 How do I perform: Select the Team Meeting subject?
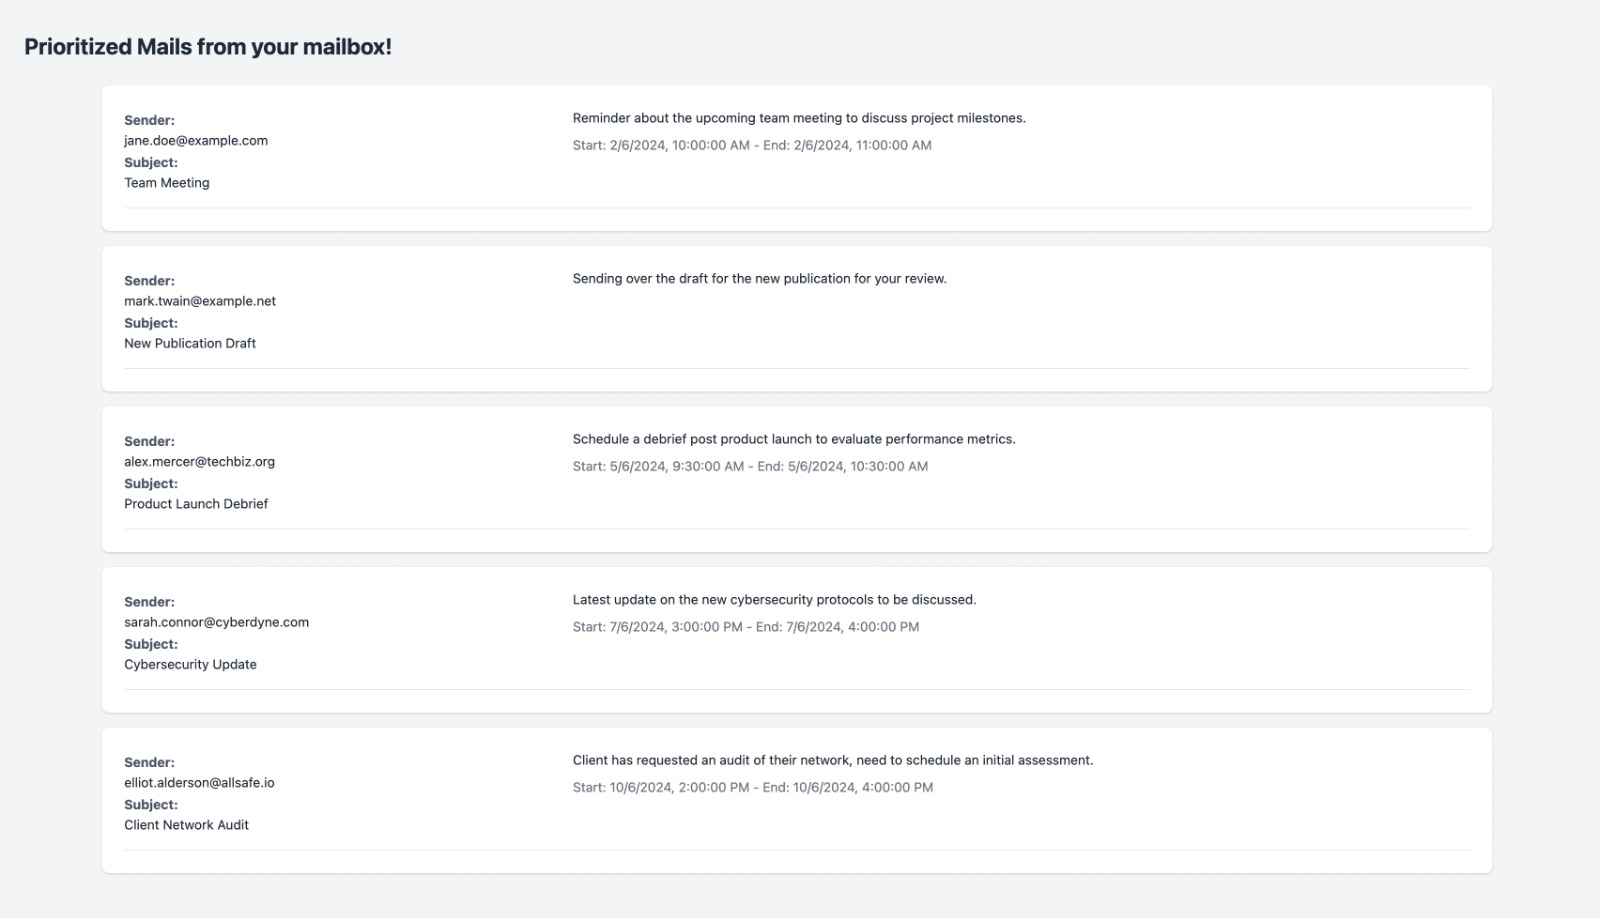[x=167, y=183]
